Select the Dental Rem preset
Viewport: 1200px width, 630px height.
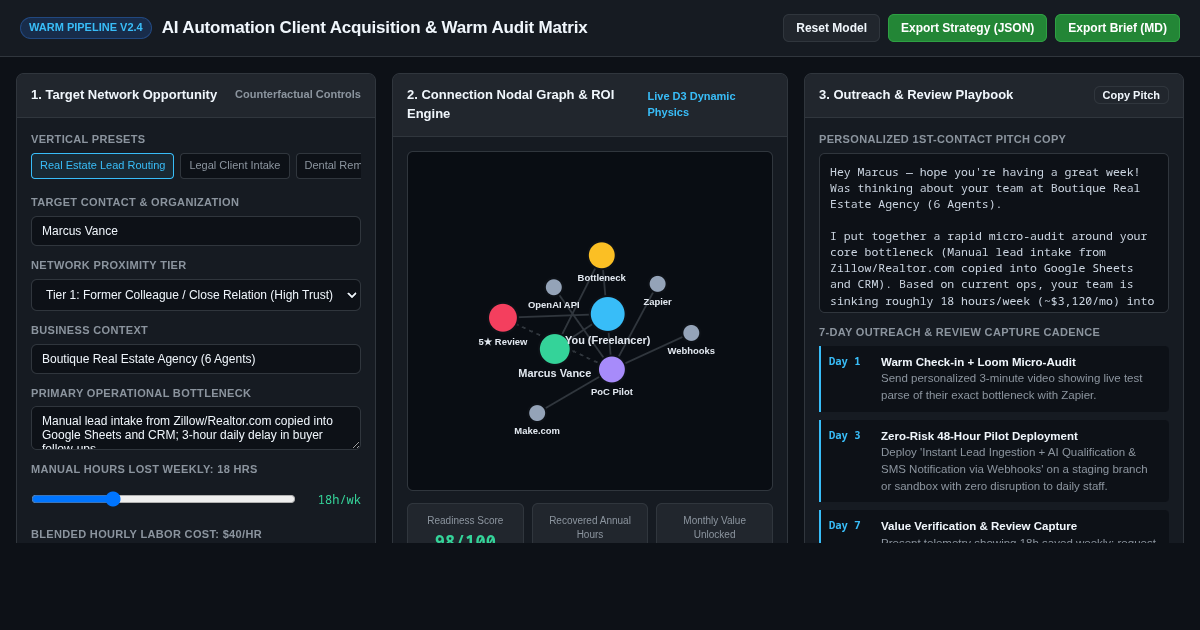click(x=329, y=166)
